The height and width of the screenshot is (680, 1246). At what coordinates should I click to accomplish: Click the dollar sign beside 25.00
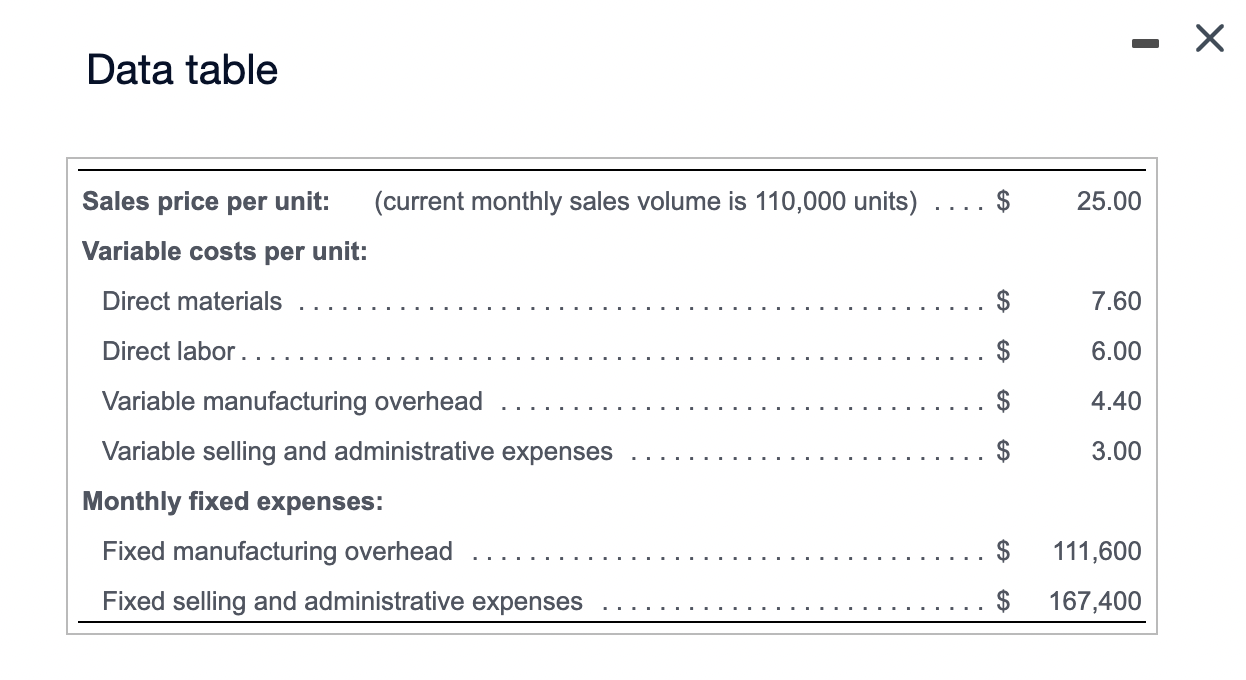pyautogui.click(x=1003, y=201)
